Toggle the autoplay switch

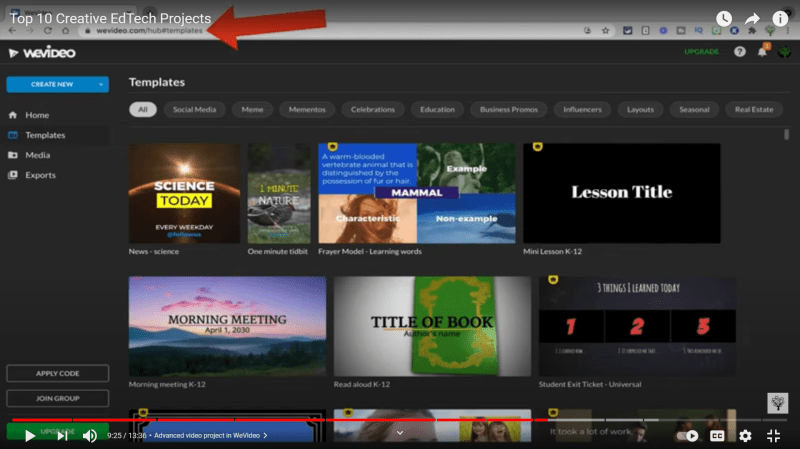pyautogui.click(x=687, y=435)
